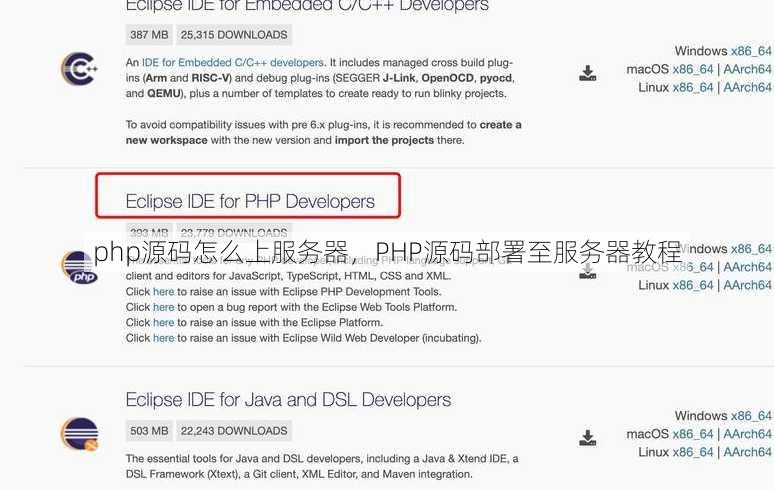Click the '393 MB' size badge
The height and width of the screenshot is (490, 774).
click(x=149, y=232)
